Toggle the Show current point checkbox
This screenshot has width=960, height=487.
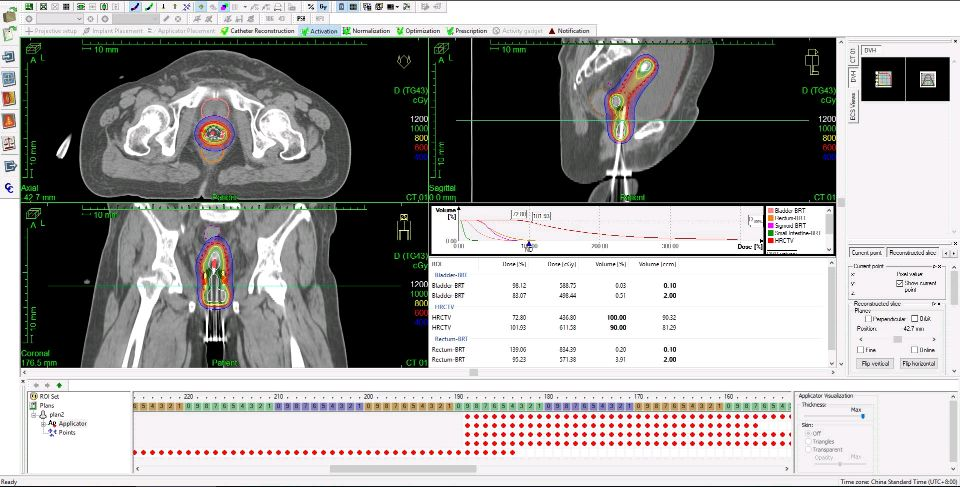coord(900,283)
